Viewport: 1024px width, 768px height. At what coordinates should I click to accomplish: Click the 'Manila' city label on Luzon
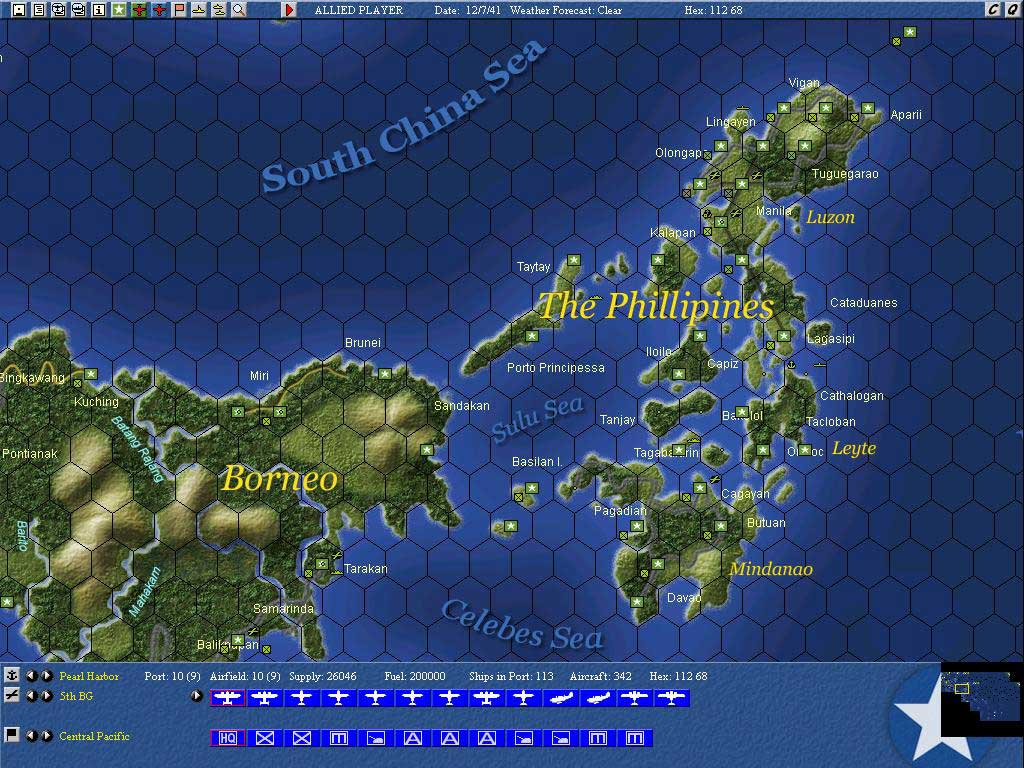click(774, 210)
